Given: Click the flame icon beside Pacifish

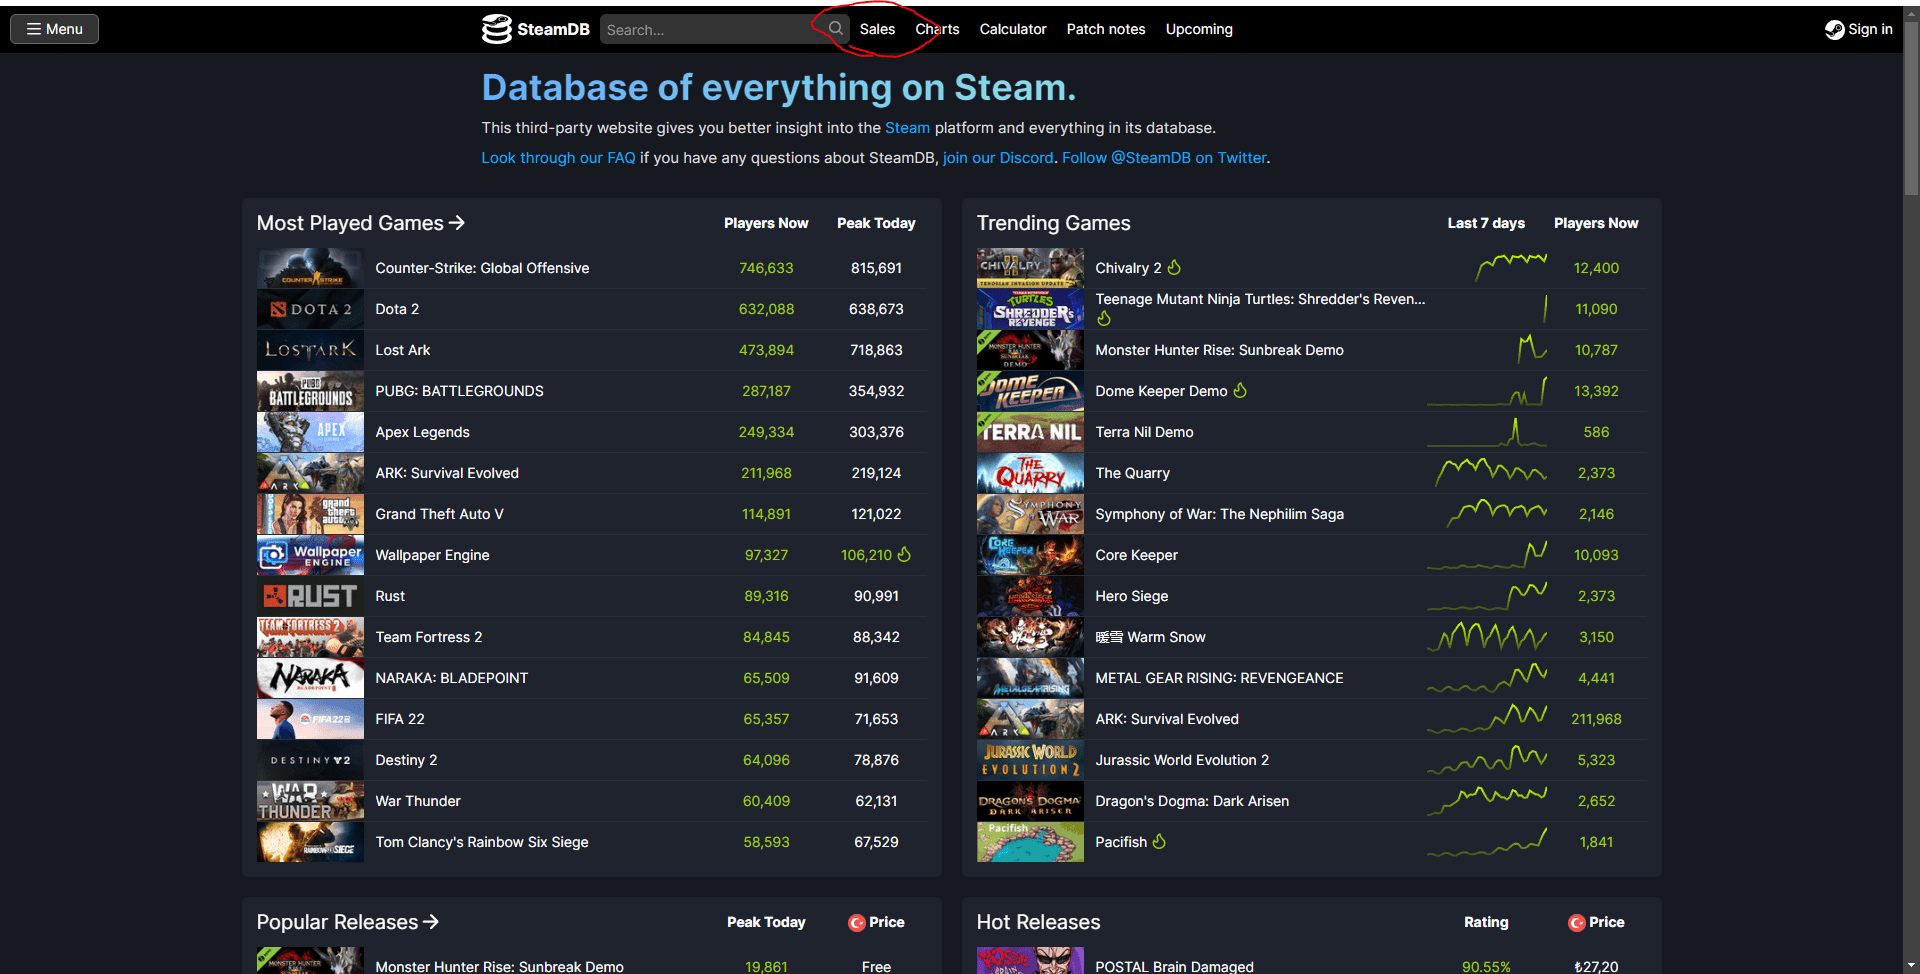Looking at the screenshot, I should (x=1159, y=841).
